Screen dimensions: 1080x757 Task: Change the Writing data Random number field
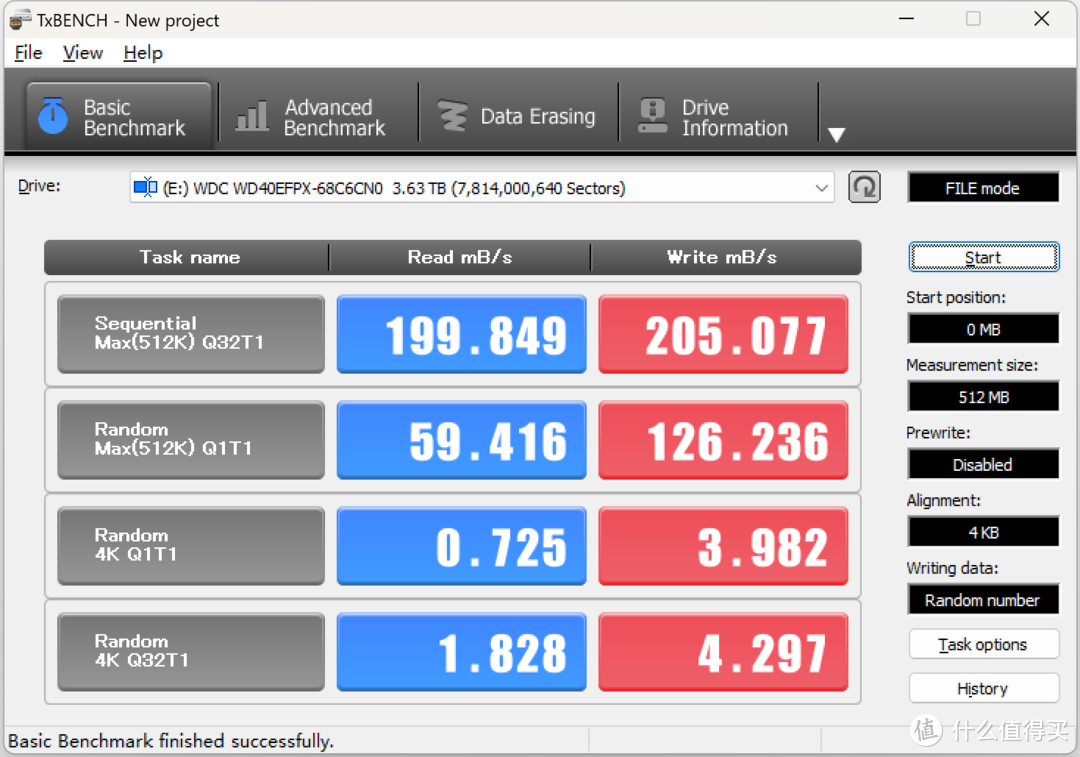click(983, 600)
